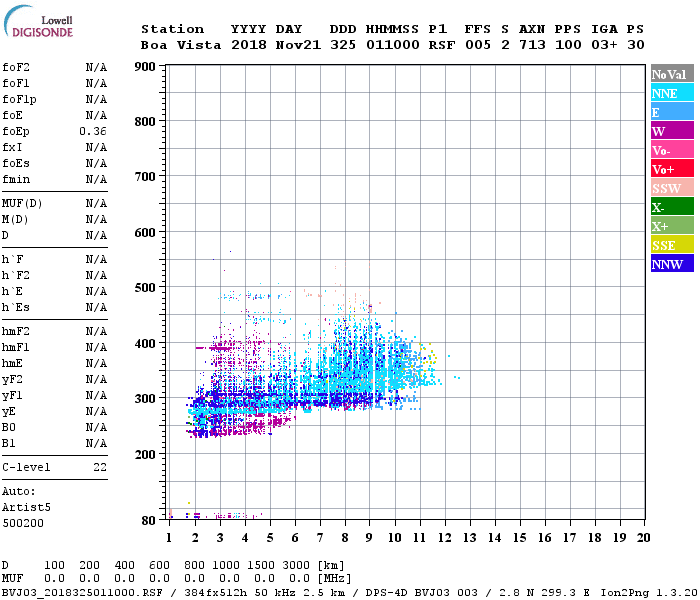Click the 3000 km distance column header
Viewport: 700px width, 600px height.
click(296, 565)
